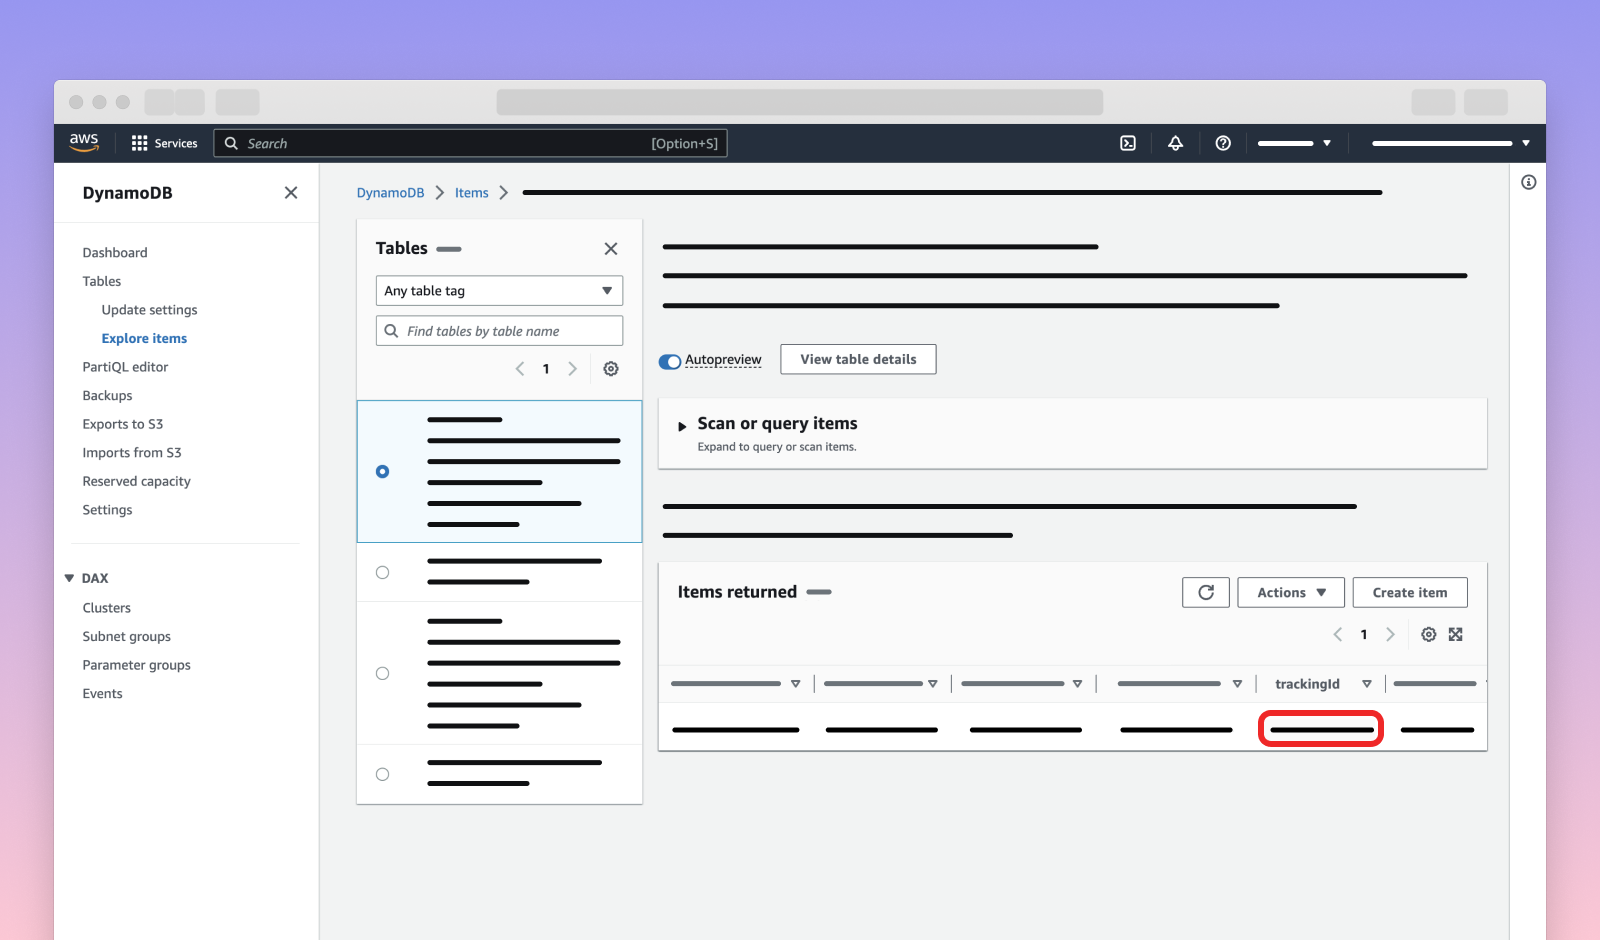Open DAX Parameter groups

(136, 665)
